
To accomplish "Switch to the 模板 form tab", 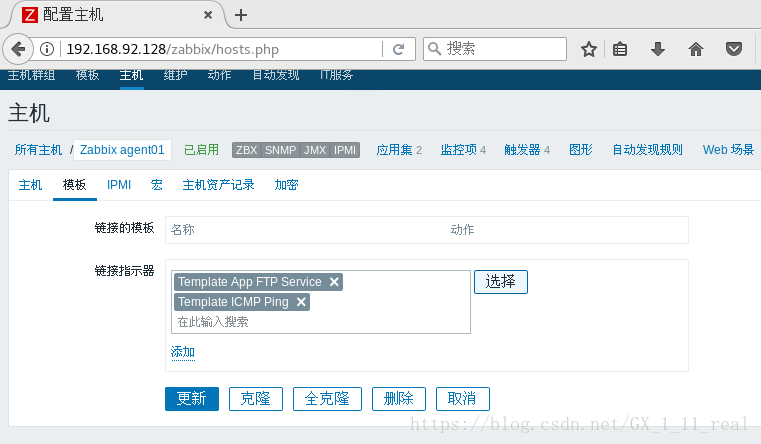I will (74, 185).
